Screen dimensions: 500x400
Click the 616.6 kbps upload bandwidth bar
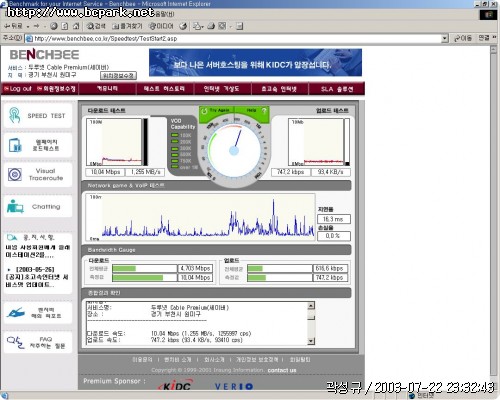(280, 268)
